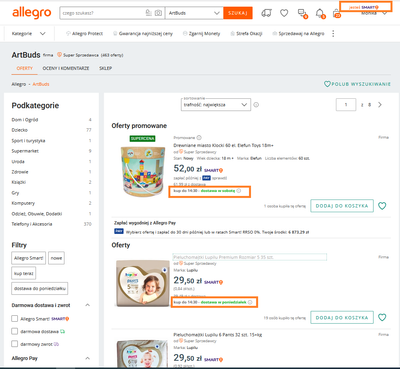Viewport: 400px width, 369px height.
Task: Select Uroda subcategory
Action: (x=18, y=161)
